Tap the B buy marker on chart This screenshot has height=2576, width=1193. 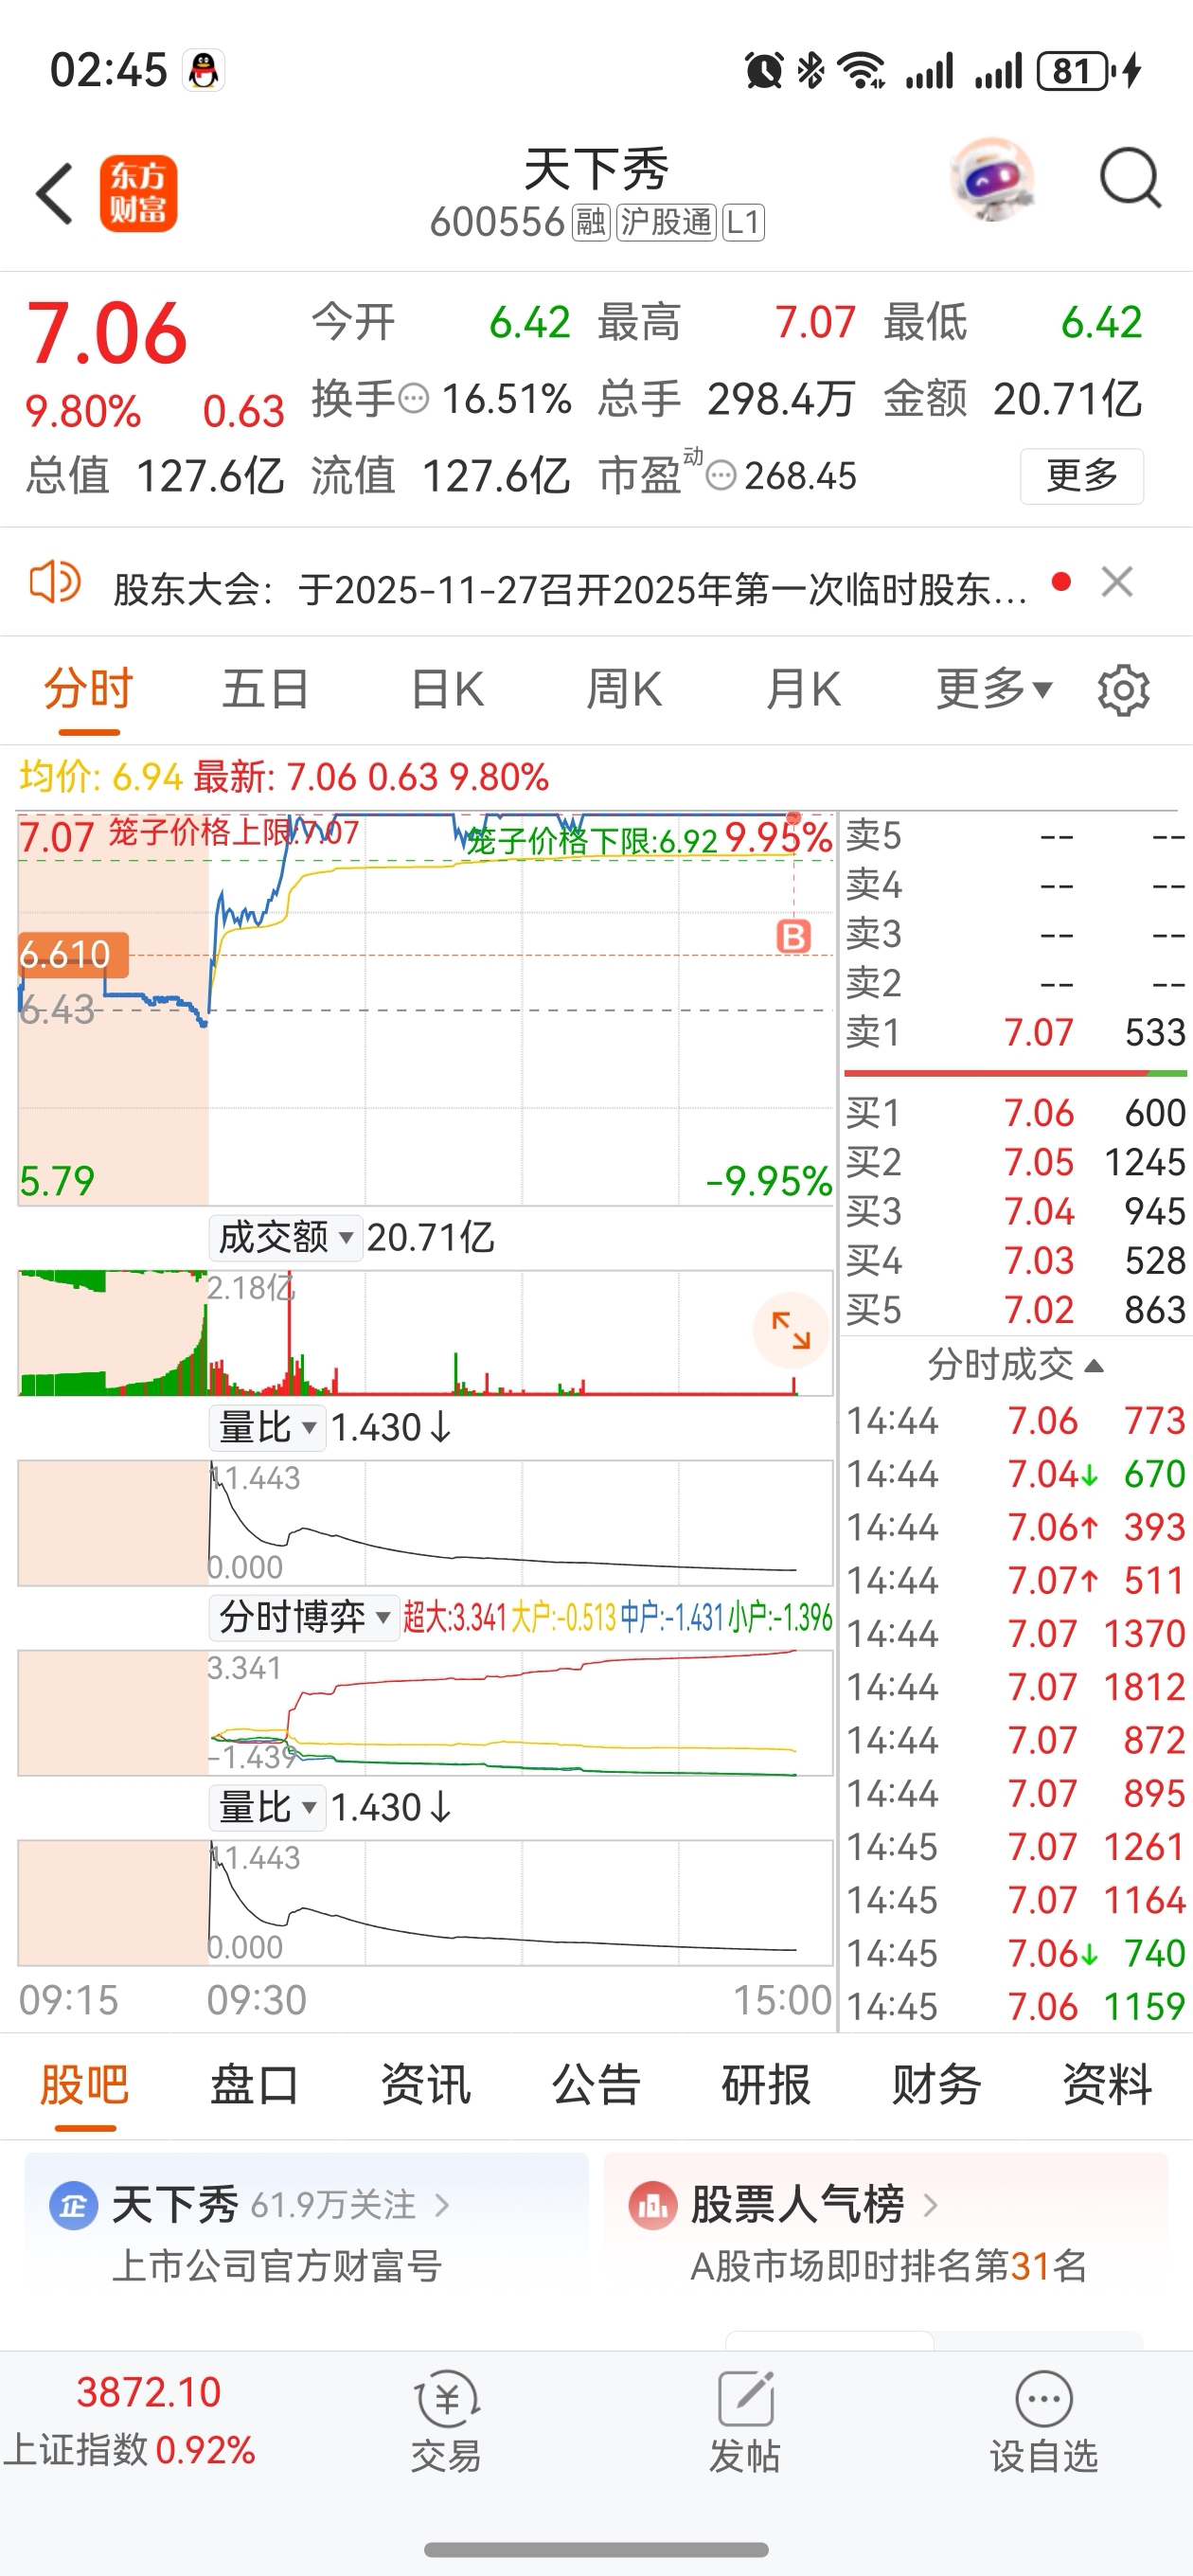pyautogui.click(x=793, y=937)
